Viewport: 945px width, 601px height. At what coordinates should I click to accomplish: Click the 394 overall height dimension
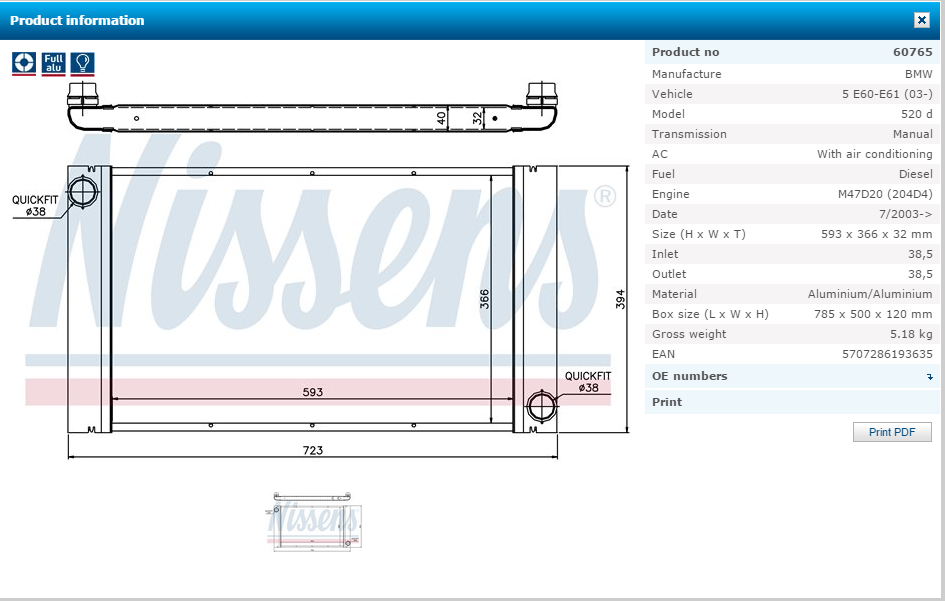[x=620, y=299]
